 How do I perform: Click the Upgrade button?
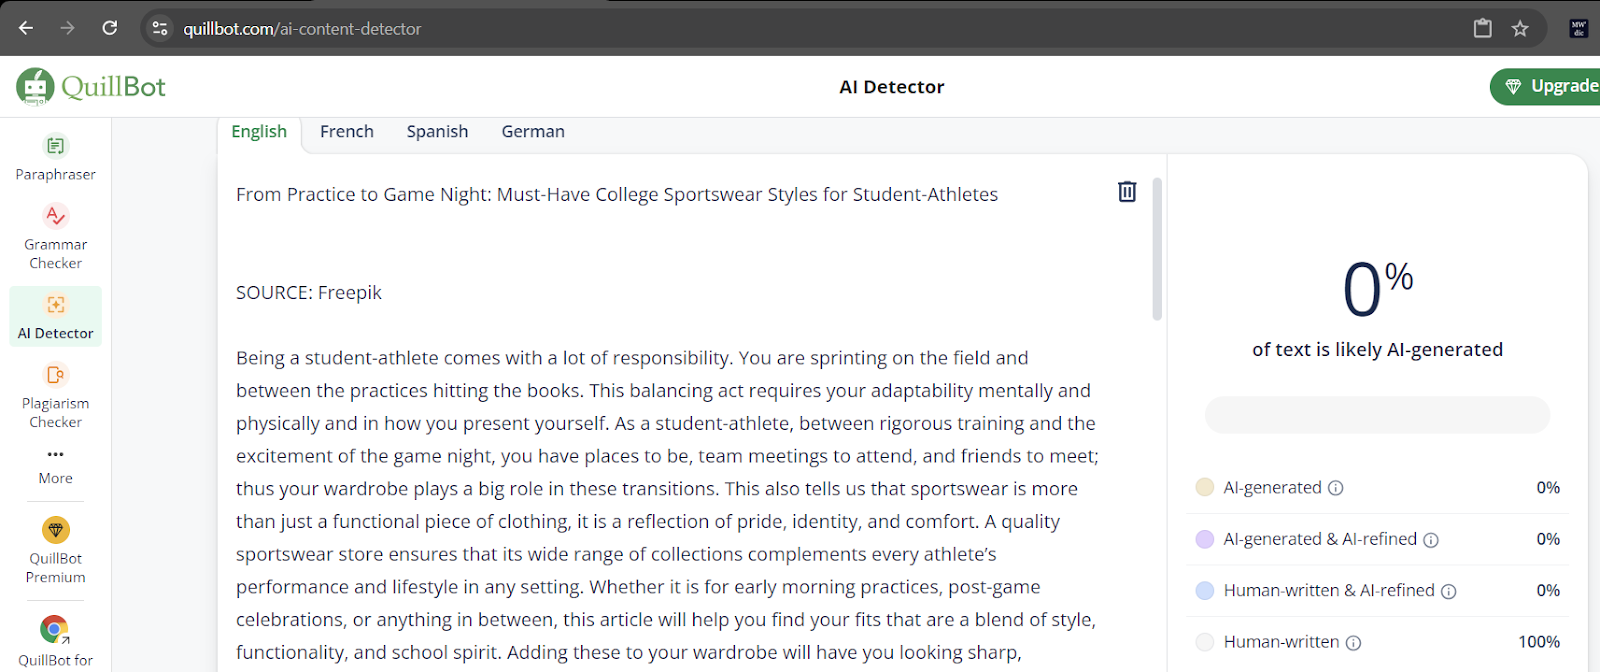tap(1546, 86)
